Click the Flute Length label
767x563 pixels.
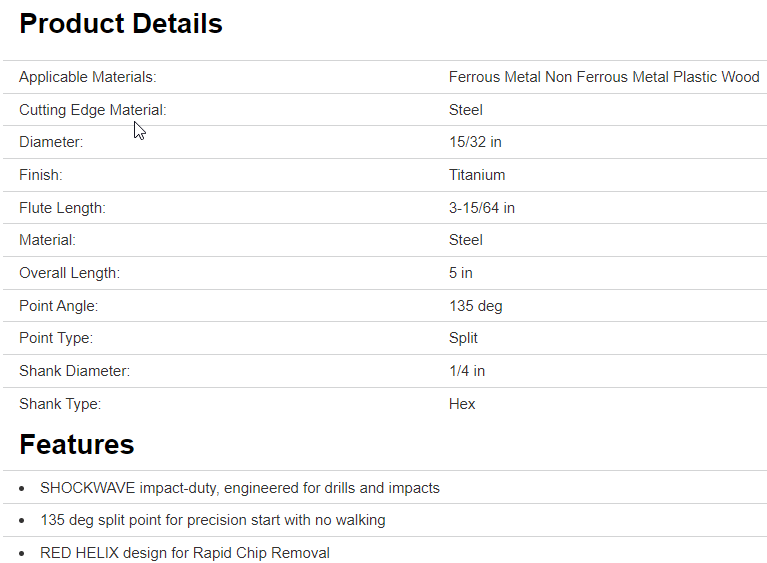tap(62, 208)
